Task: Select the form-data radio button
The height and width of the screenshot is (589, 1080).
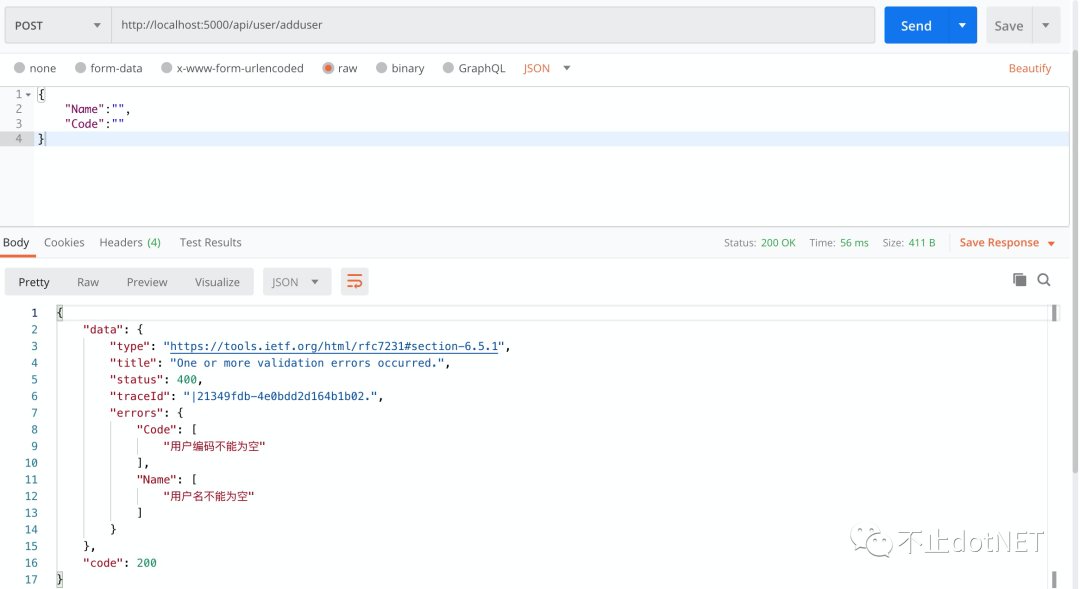Action: point(81,68)
